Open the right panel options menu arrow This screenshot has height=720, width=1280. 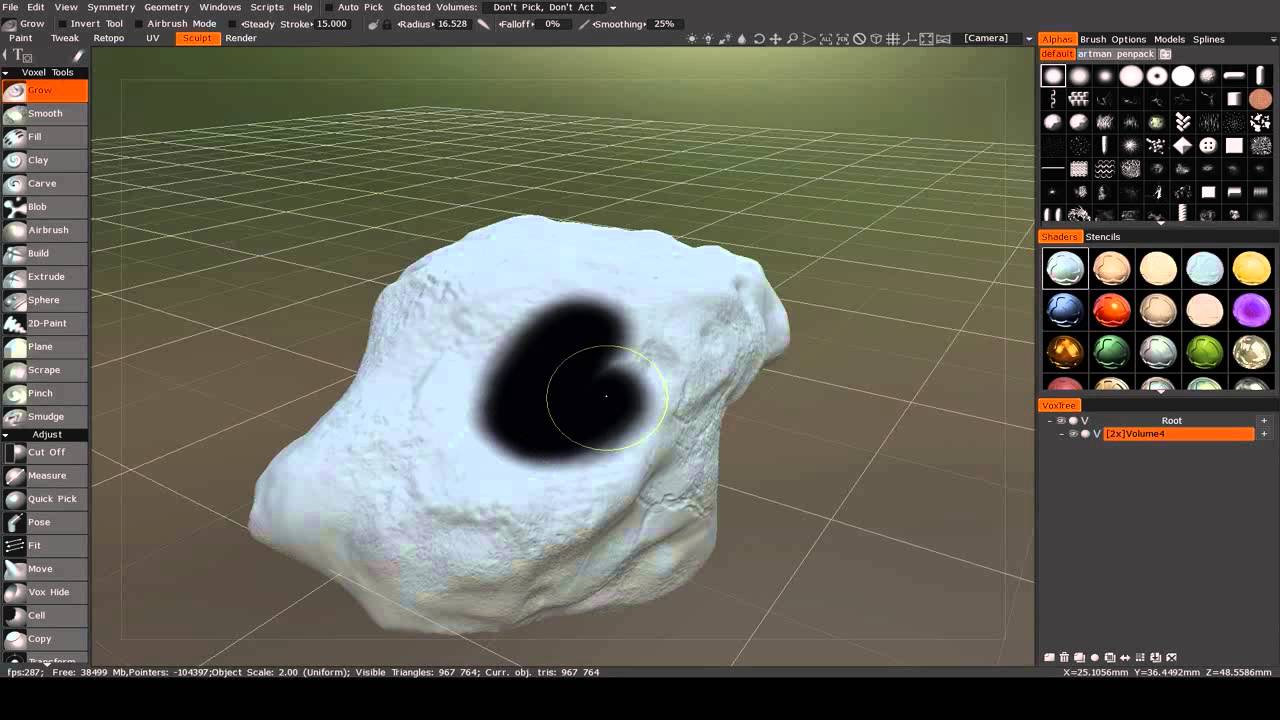(x=1273, y=40)
